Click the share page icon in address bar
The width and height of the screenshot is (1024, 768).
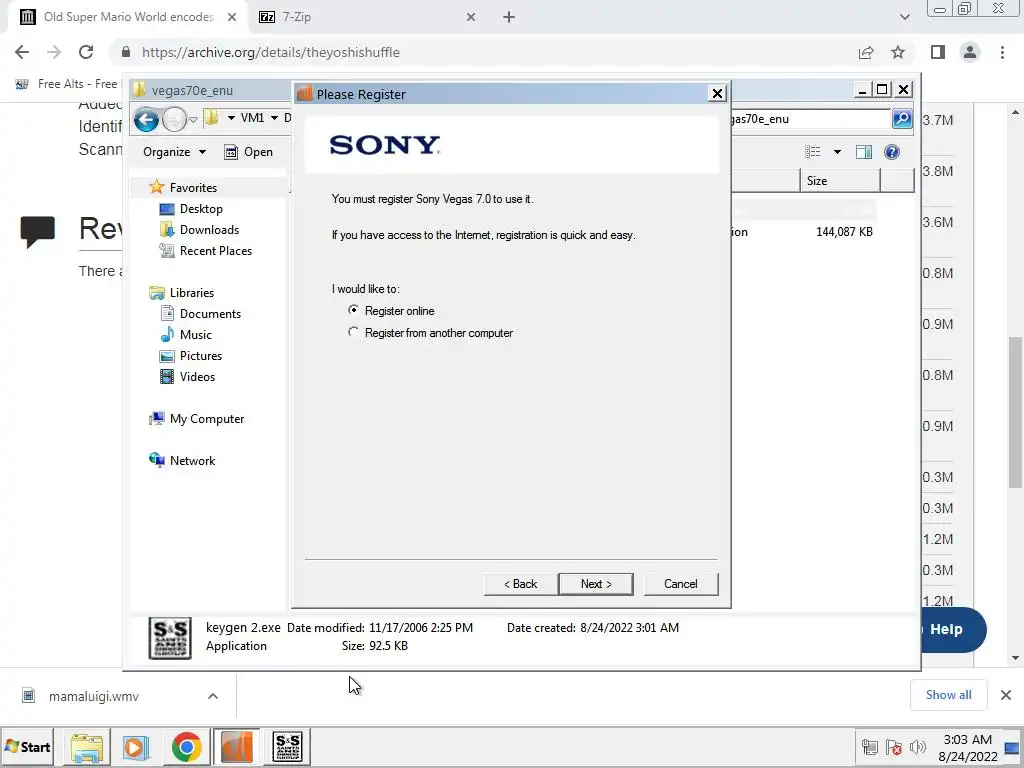866,52
